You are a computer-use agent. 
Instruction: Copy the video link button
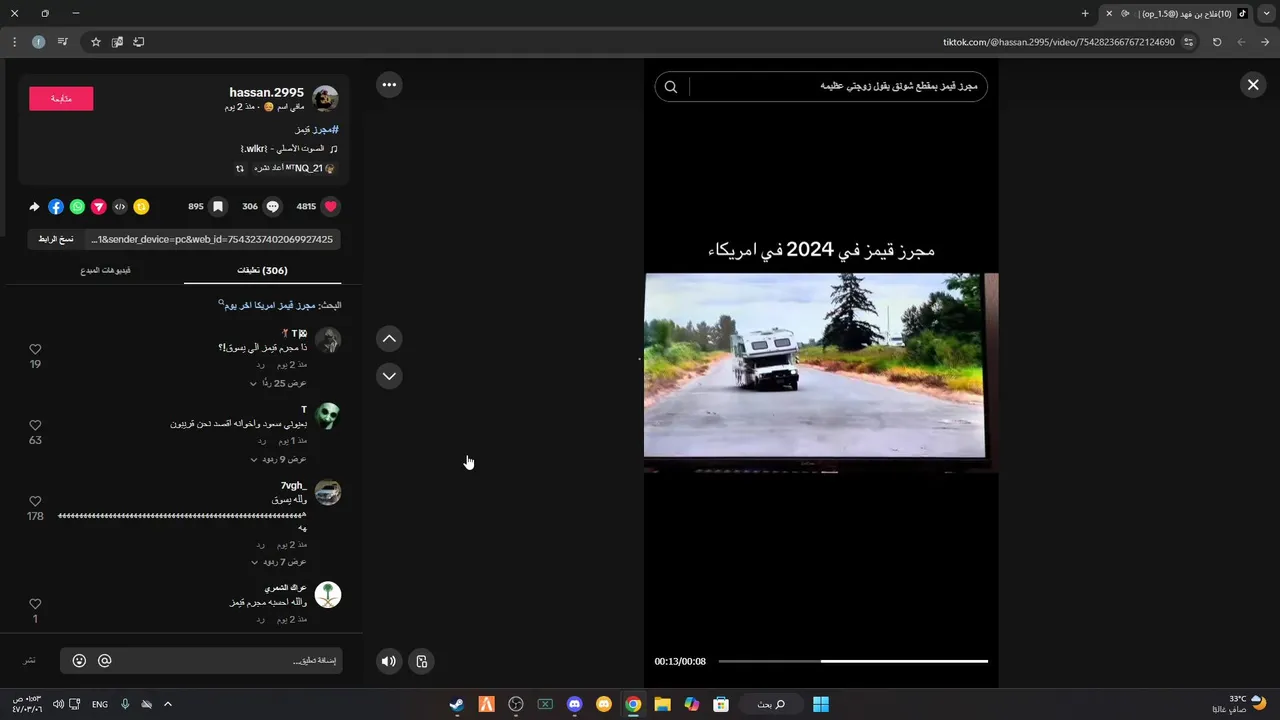pyautogui.click(x=56, y=239)
